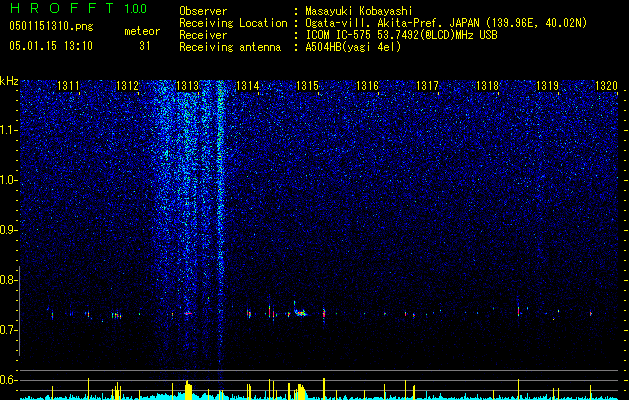
Task: Select the ICOM IC-575 53.7492 MHz receiver text
Action: (x=401, y=35)
